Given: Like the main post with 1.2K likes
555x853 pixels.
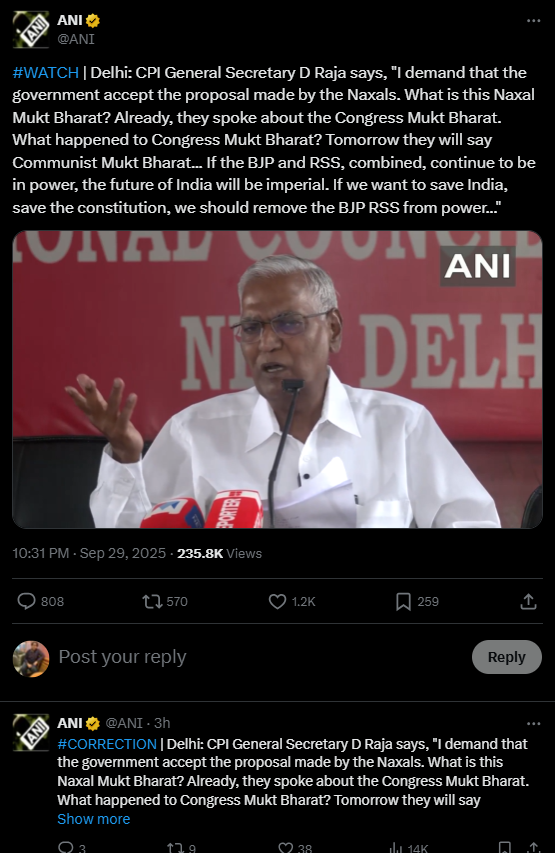Looking at the screenshot, I should (278, 601).
